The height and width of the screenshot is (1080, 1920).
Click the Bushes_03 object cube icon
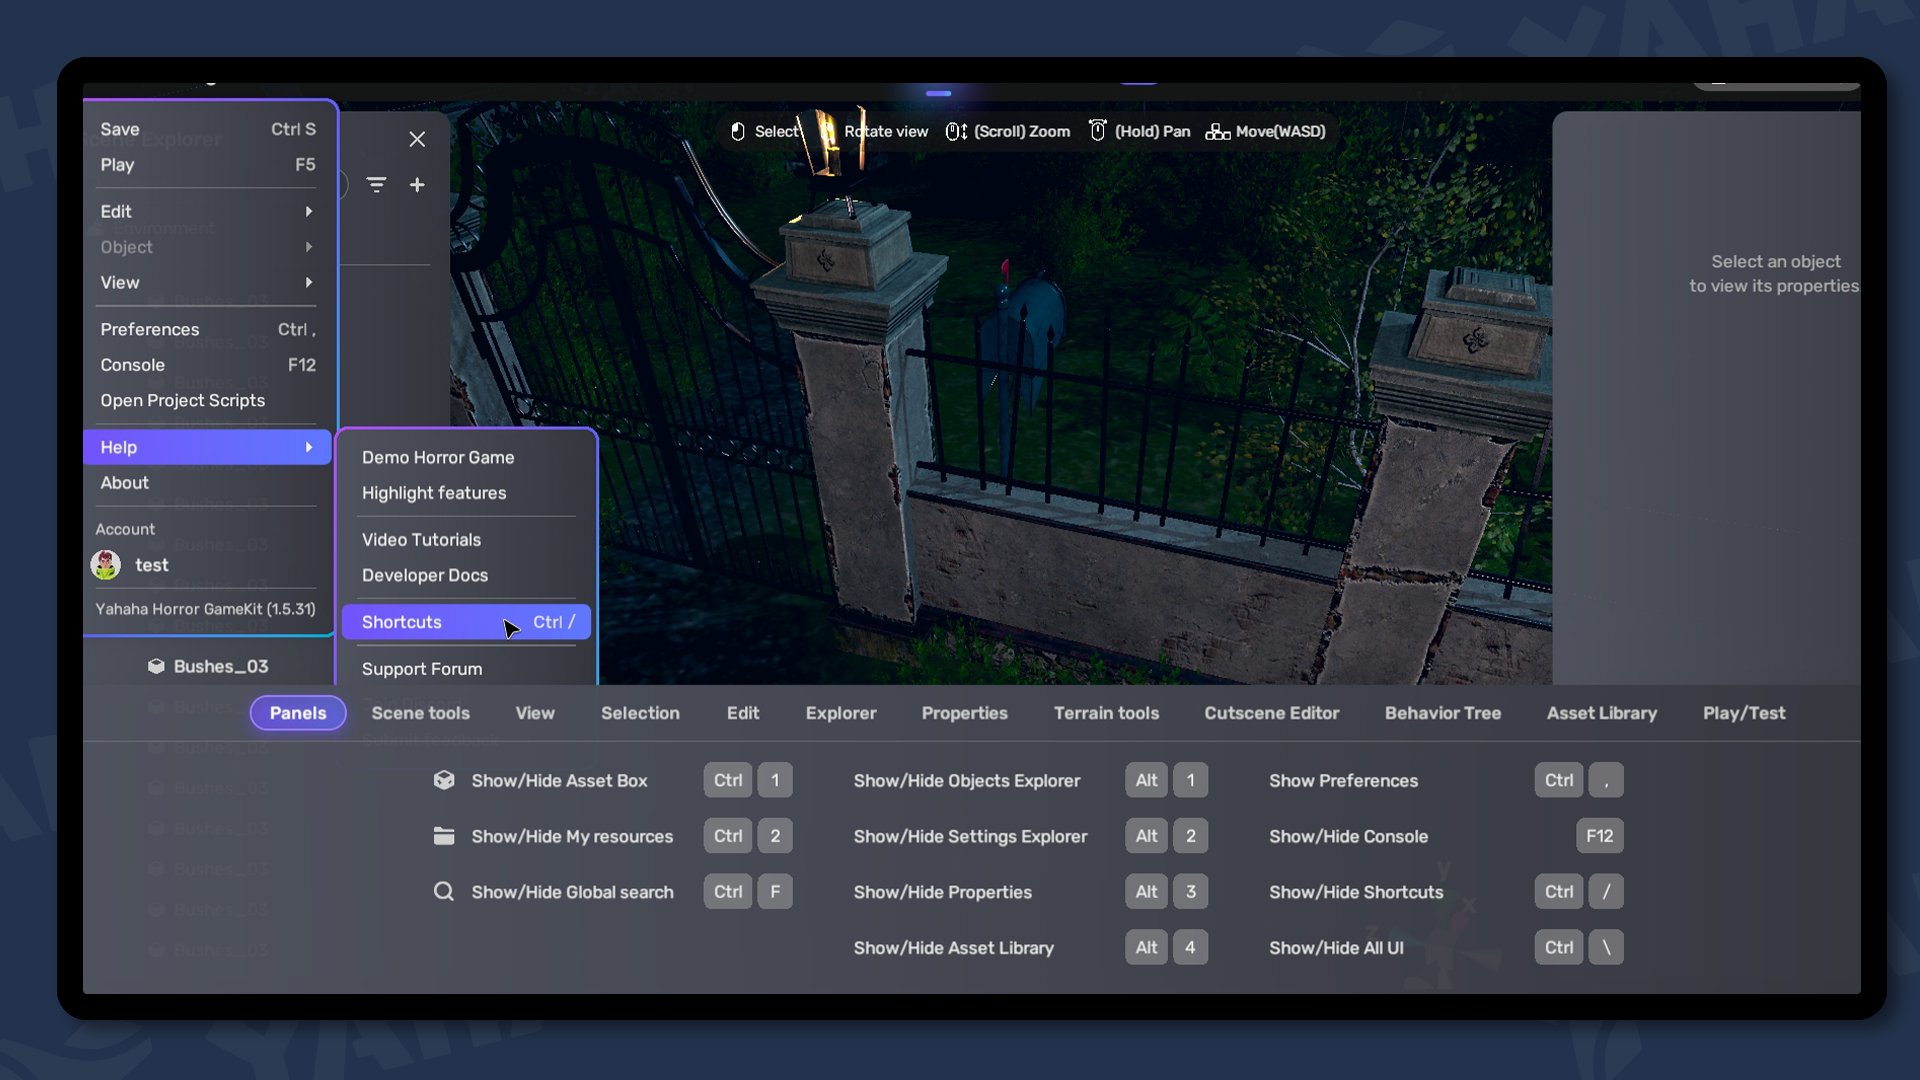[156, 666]
